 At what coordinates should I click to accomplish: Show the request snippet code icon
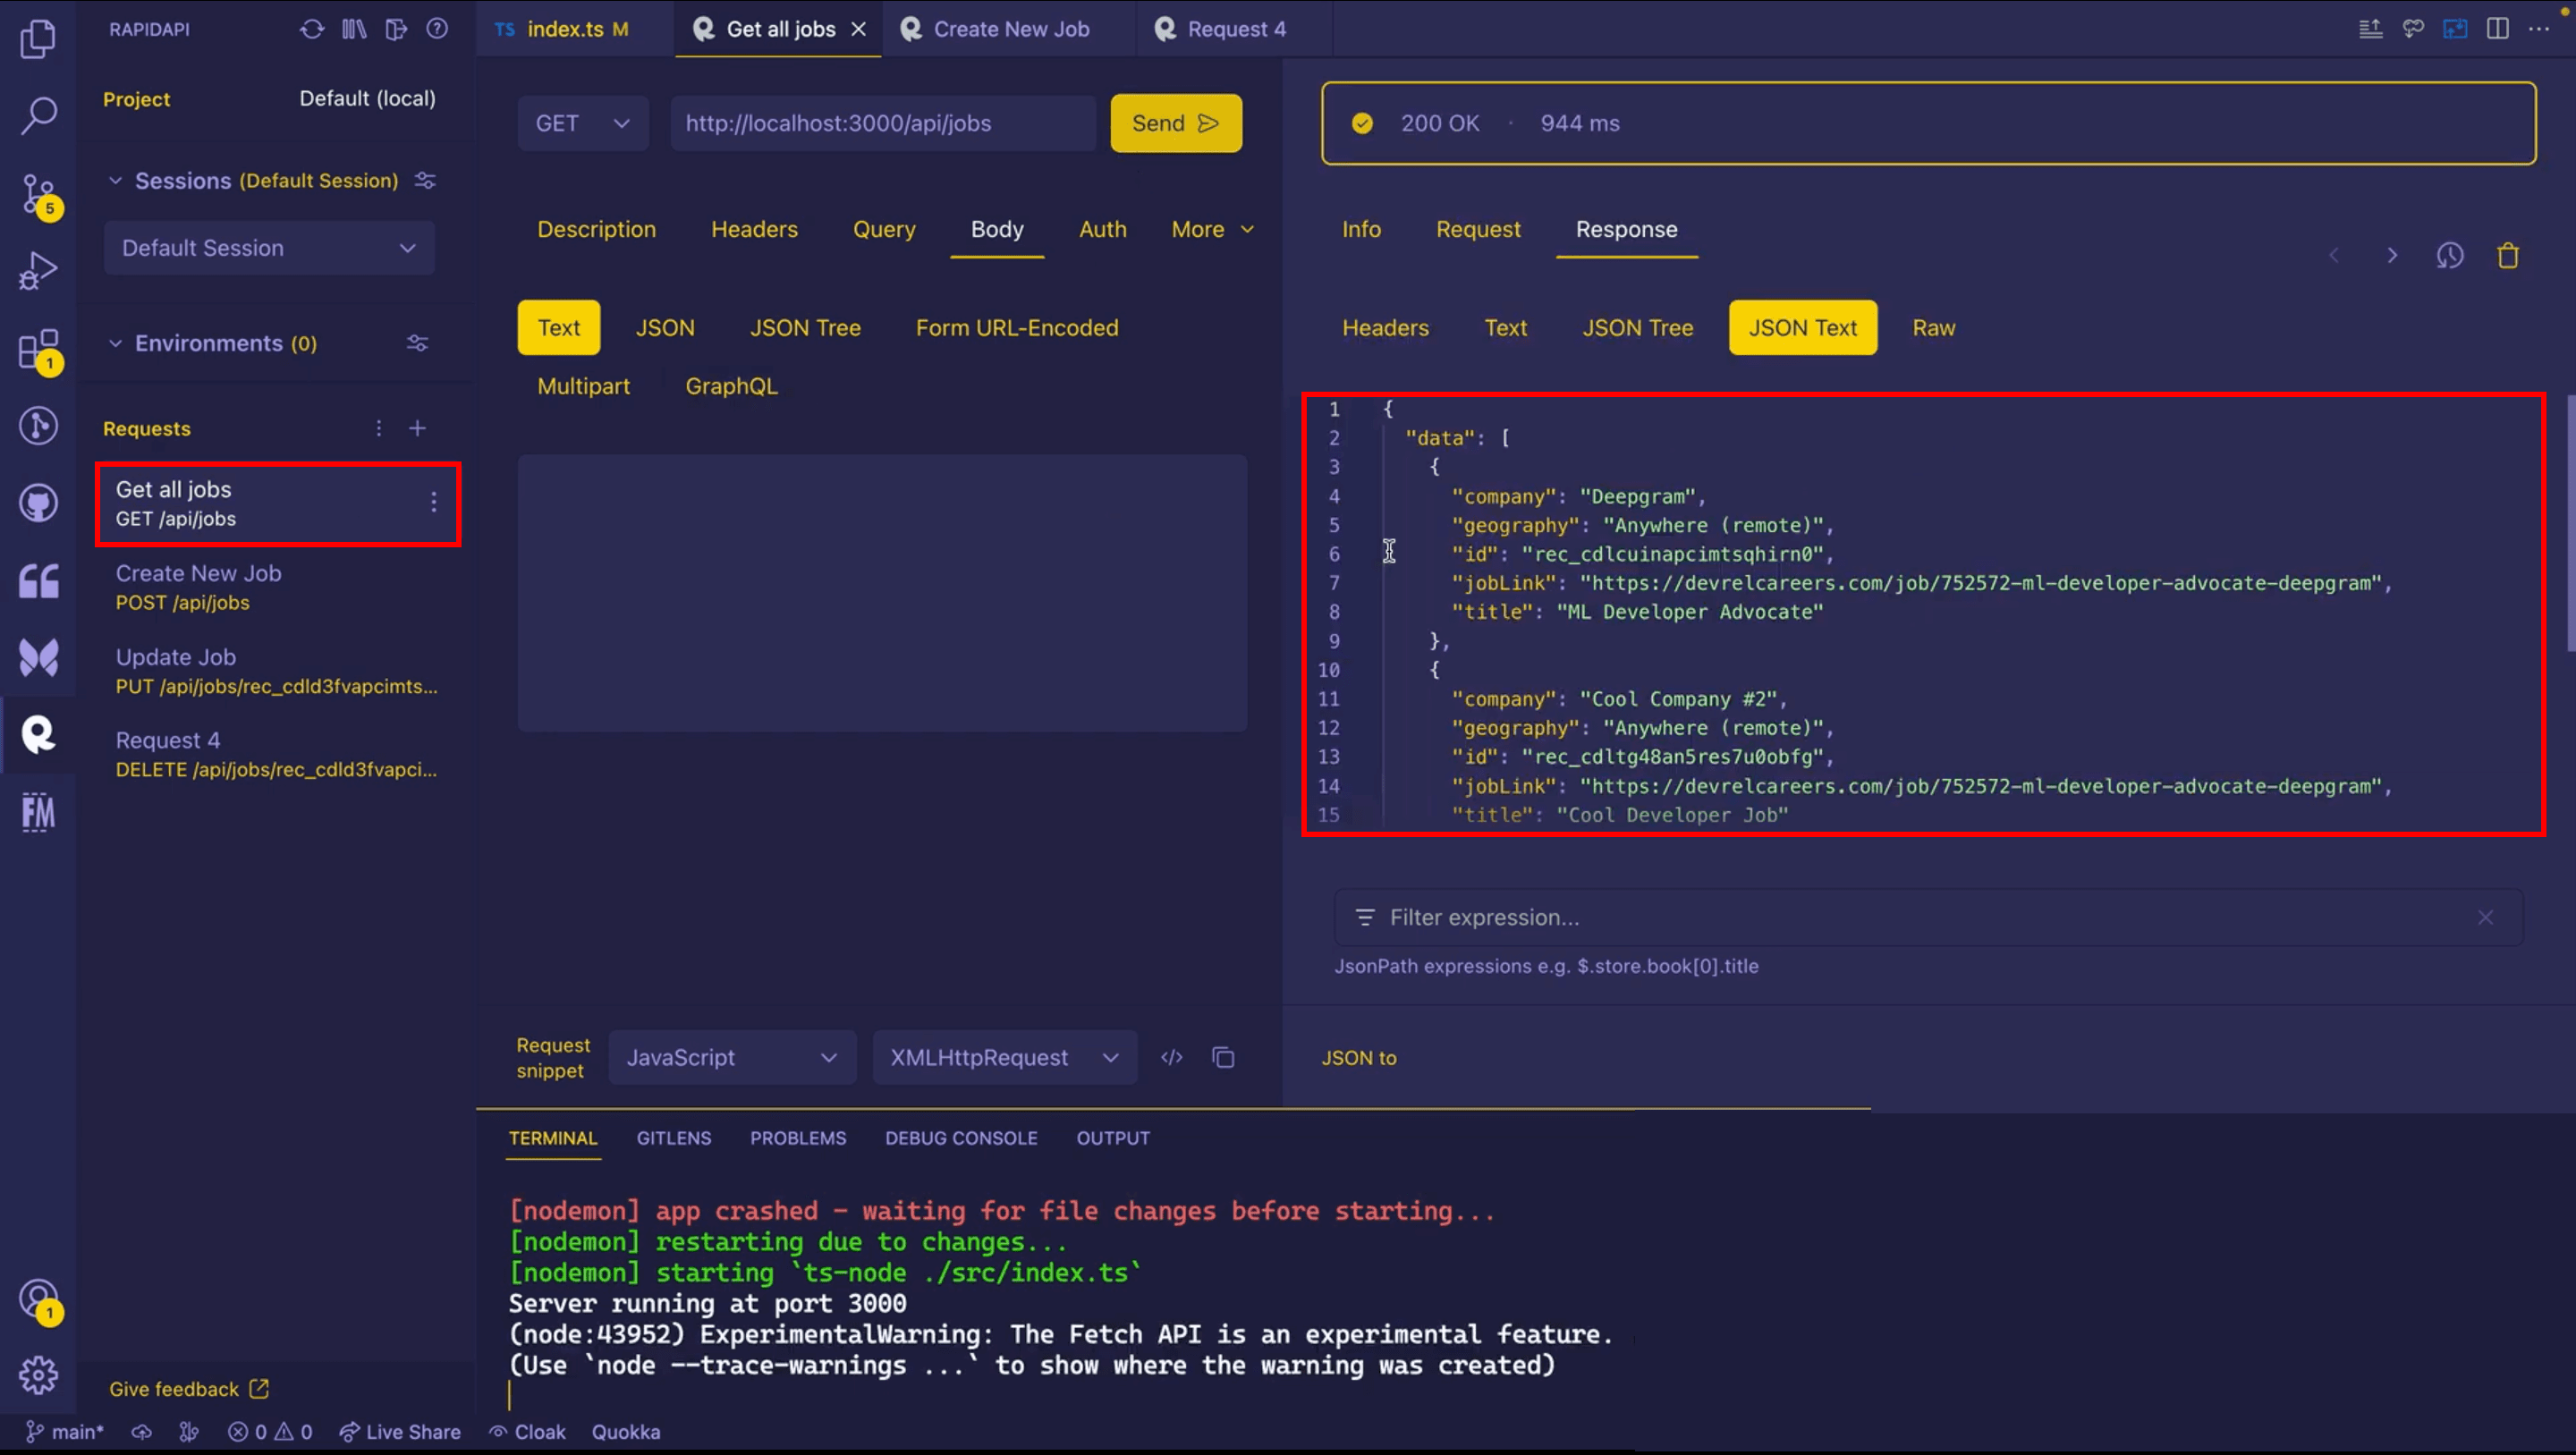pos(1172,1058)
